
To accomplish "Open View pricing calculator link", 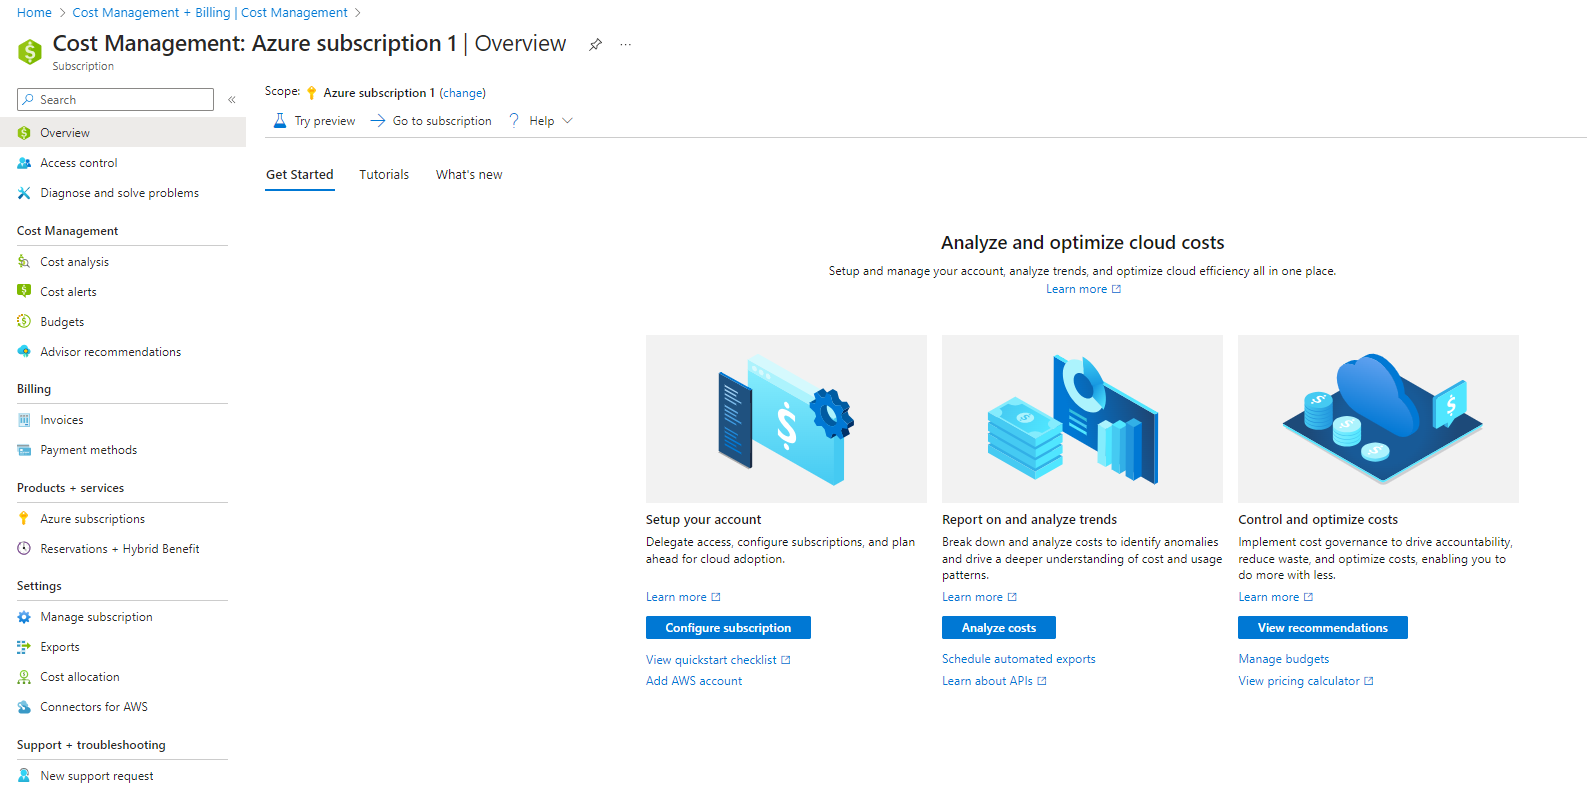I will (x=1306, y=681).
